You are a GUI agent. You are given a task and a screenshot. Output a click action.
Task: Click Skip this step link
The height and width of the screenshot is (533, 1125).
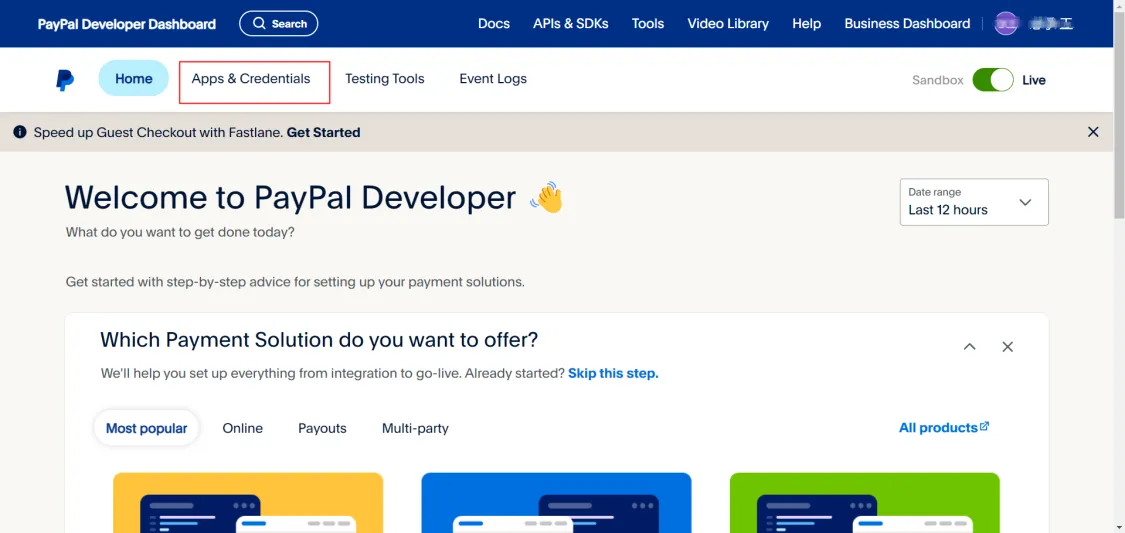coord(613,374)
